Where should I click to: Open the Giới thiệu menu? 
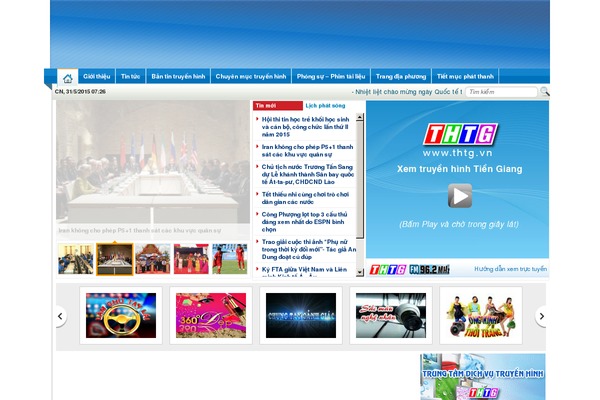[96, 76]
